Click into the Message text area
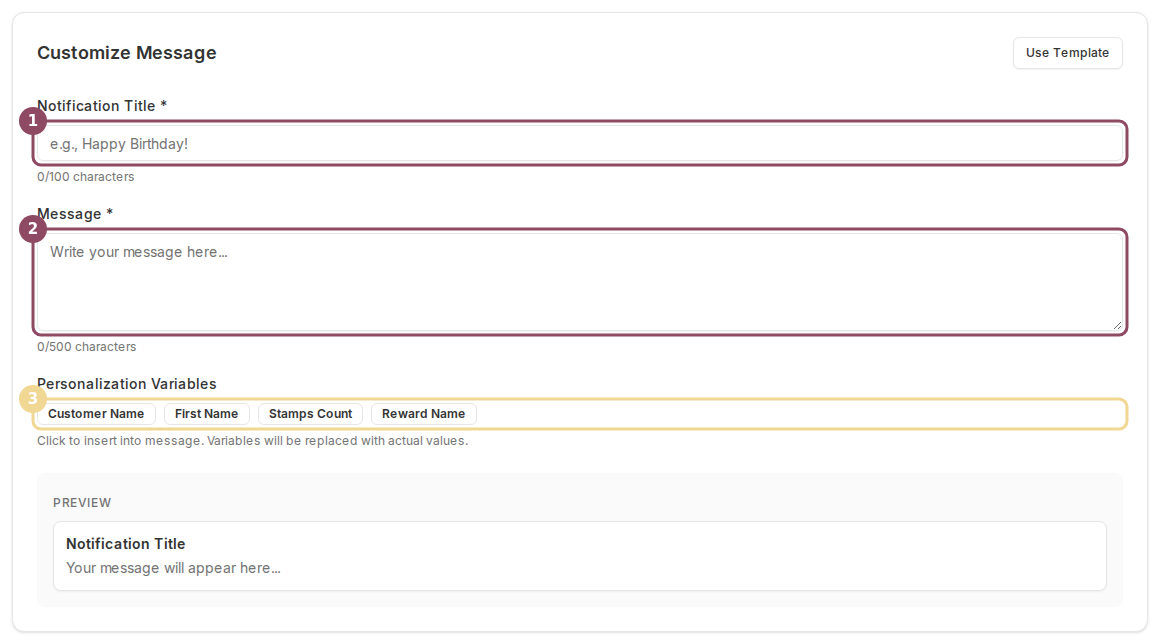This screenshot has height=644, width=1160. tap(579, 282)
